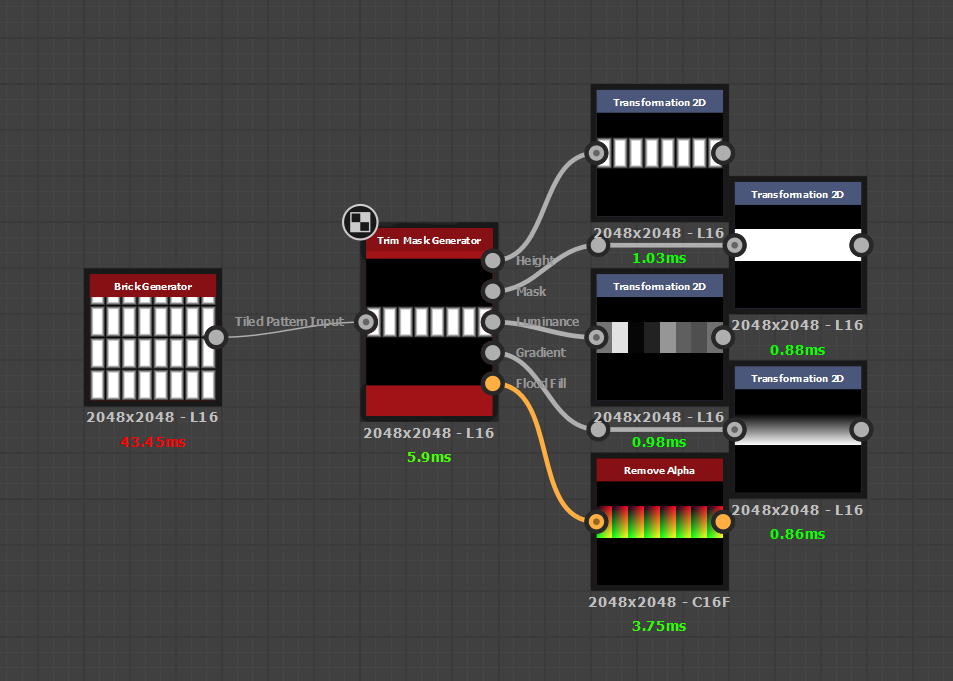Select the reroute dot on the Mask link

[598, 245]
